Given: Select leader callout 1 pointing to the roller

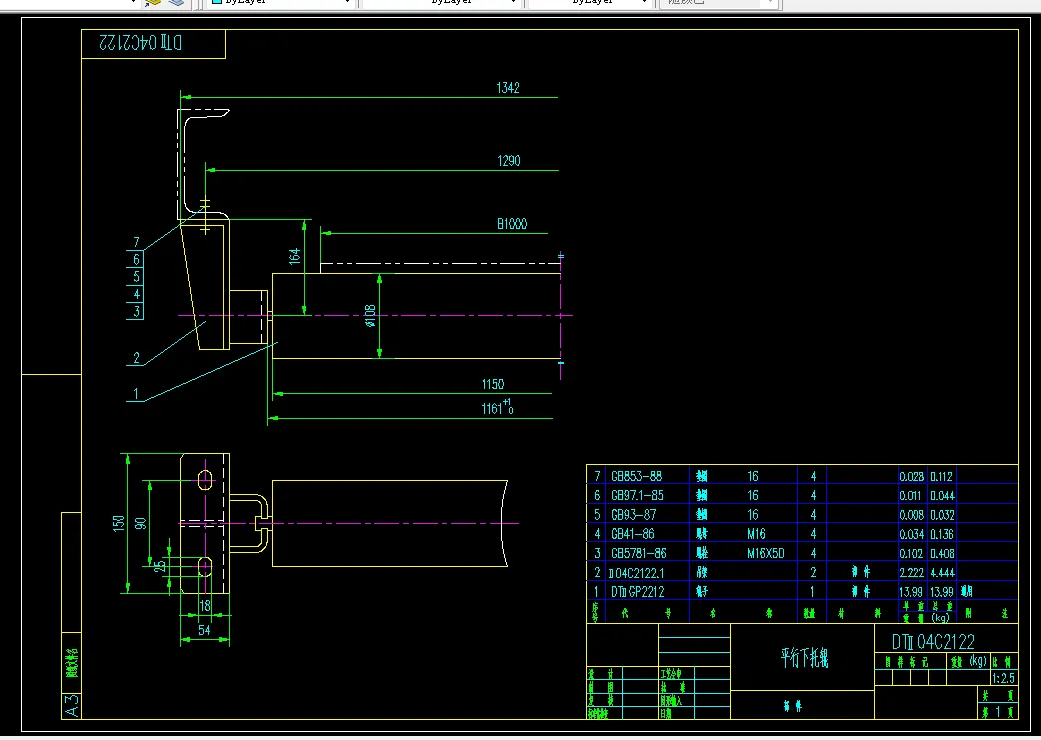Looking at the screenshot, I should (136, 394).
